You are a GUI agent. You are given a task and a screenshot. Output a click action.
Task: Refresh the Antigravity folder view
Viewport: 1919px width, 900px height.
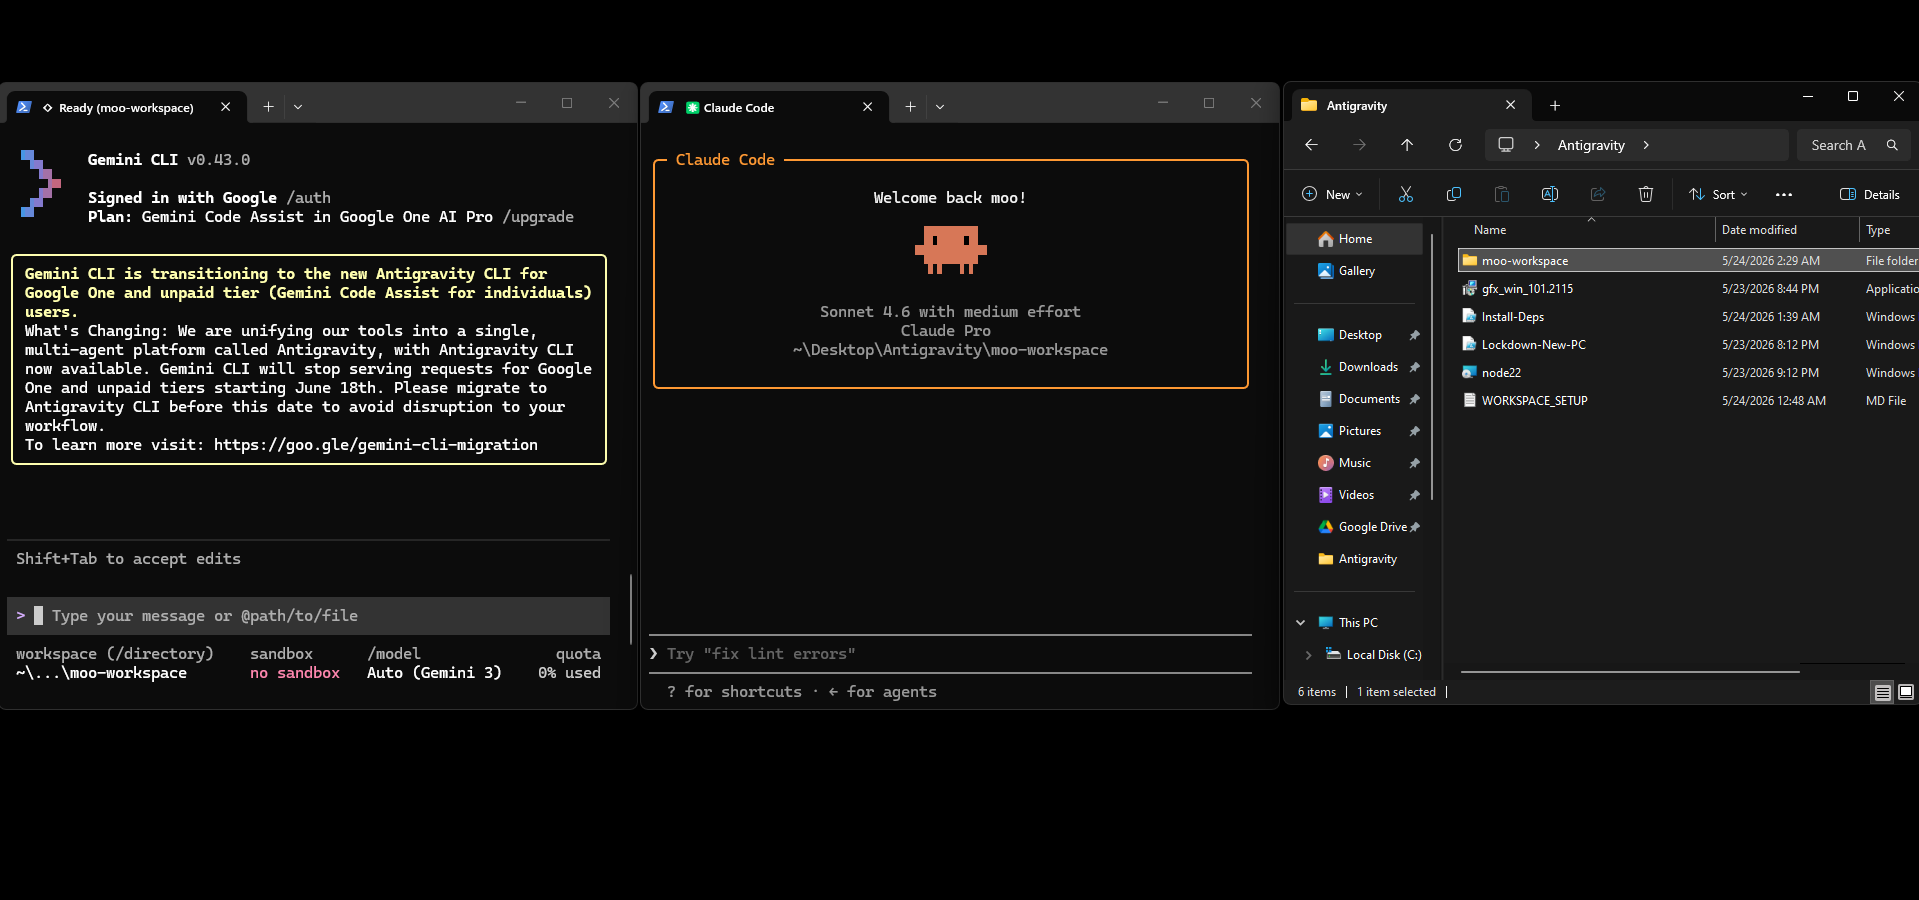tap(1455, 145)
